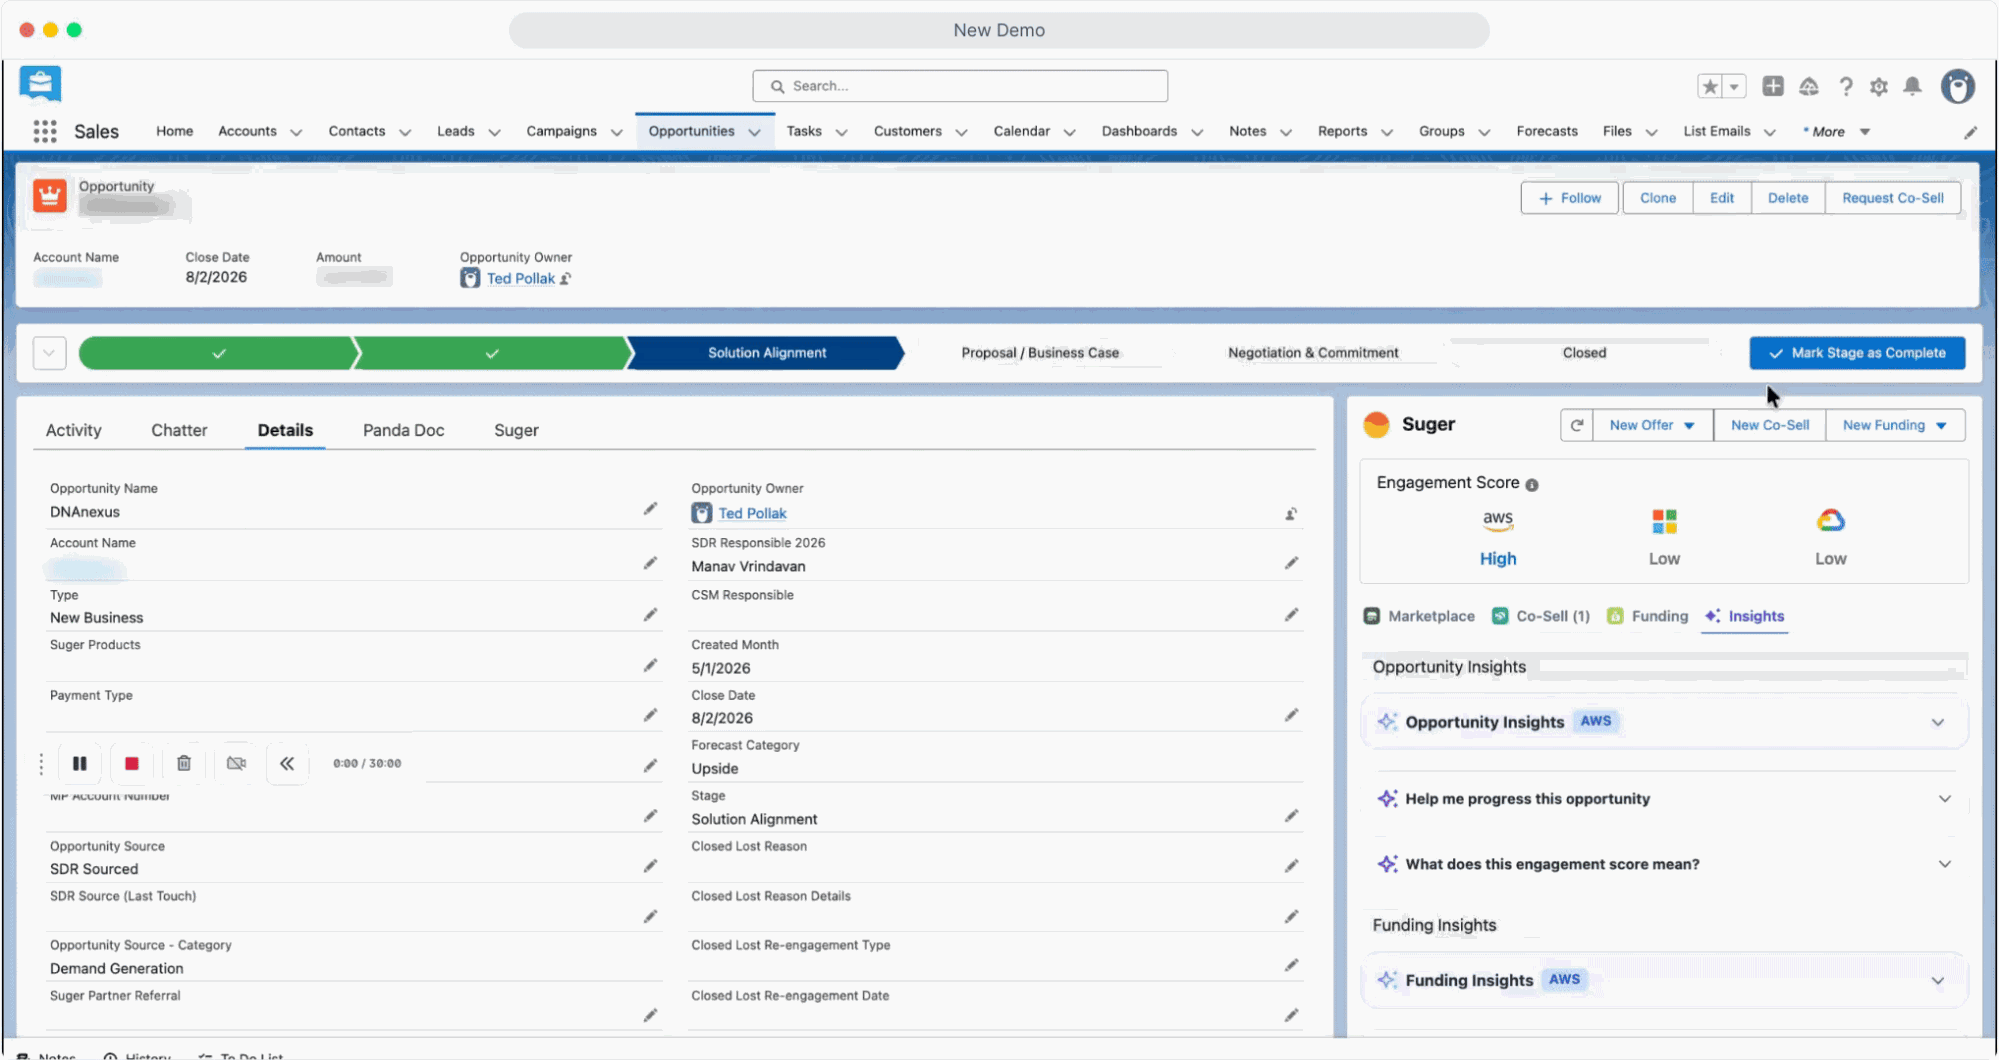Change Opportunity Owner icon in Details
This screenshot has height=1061, width=1999.
pos(1291,514)
